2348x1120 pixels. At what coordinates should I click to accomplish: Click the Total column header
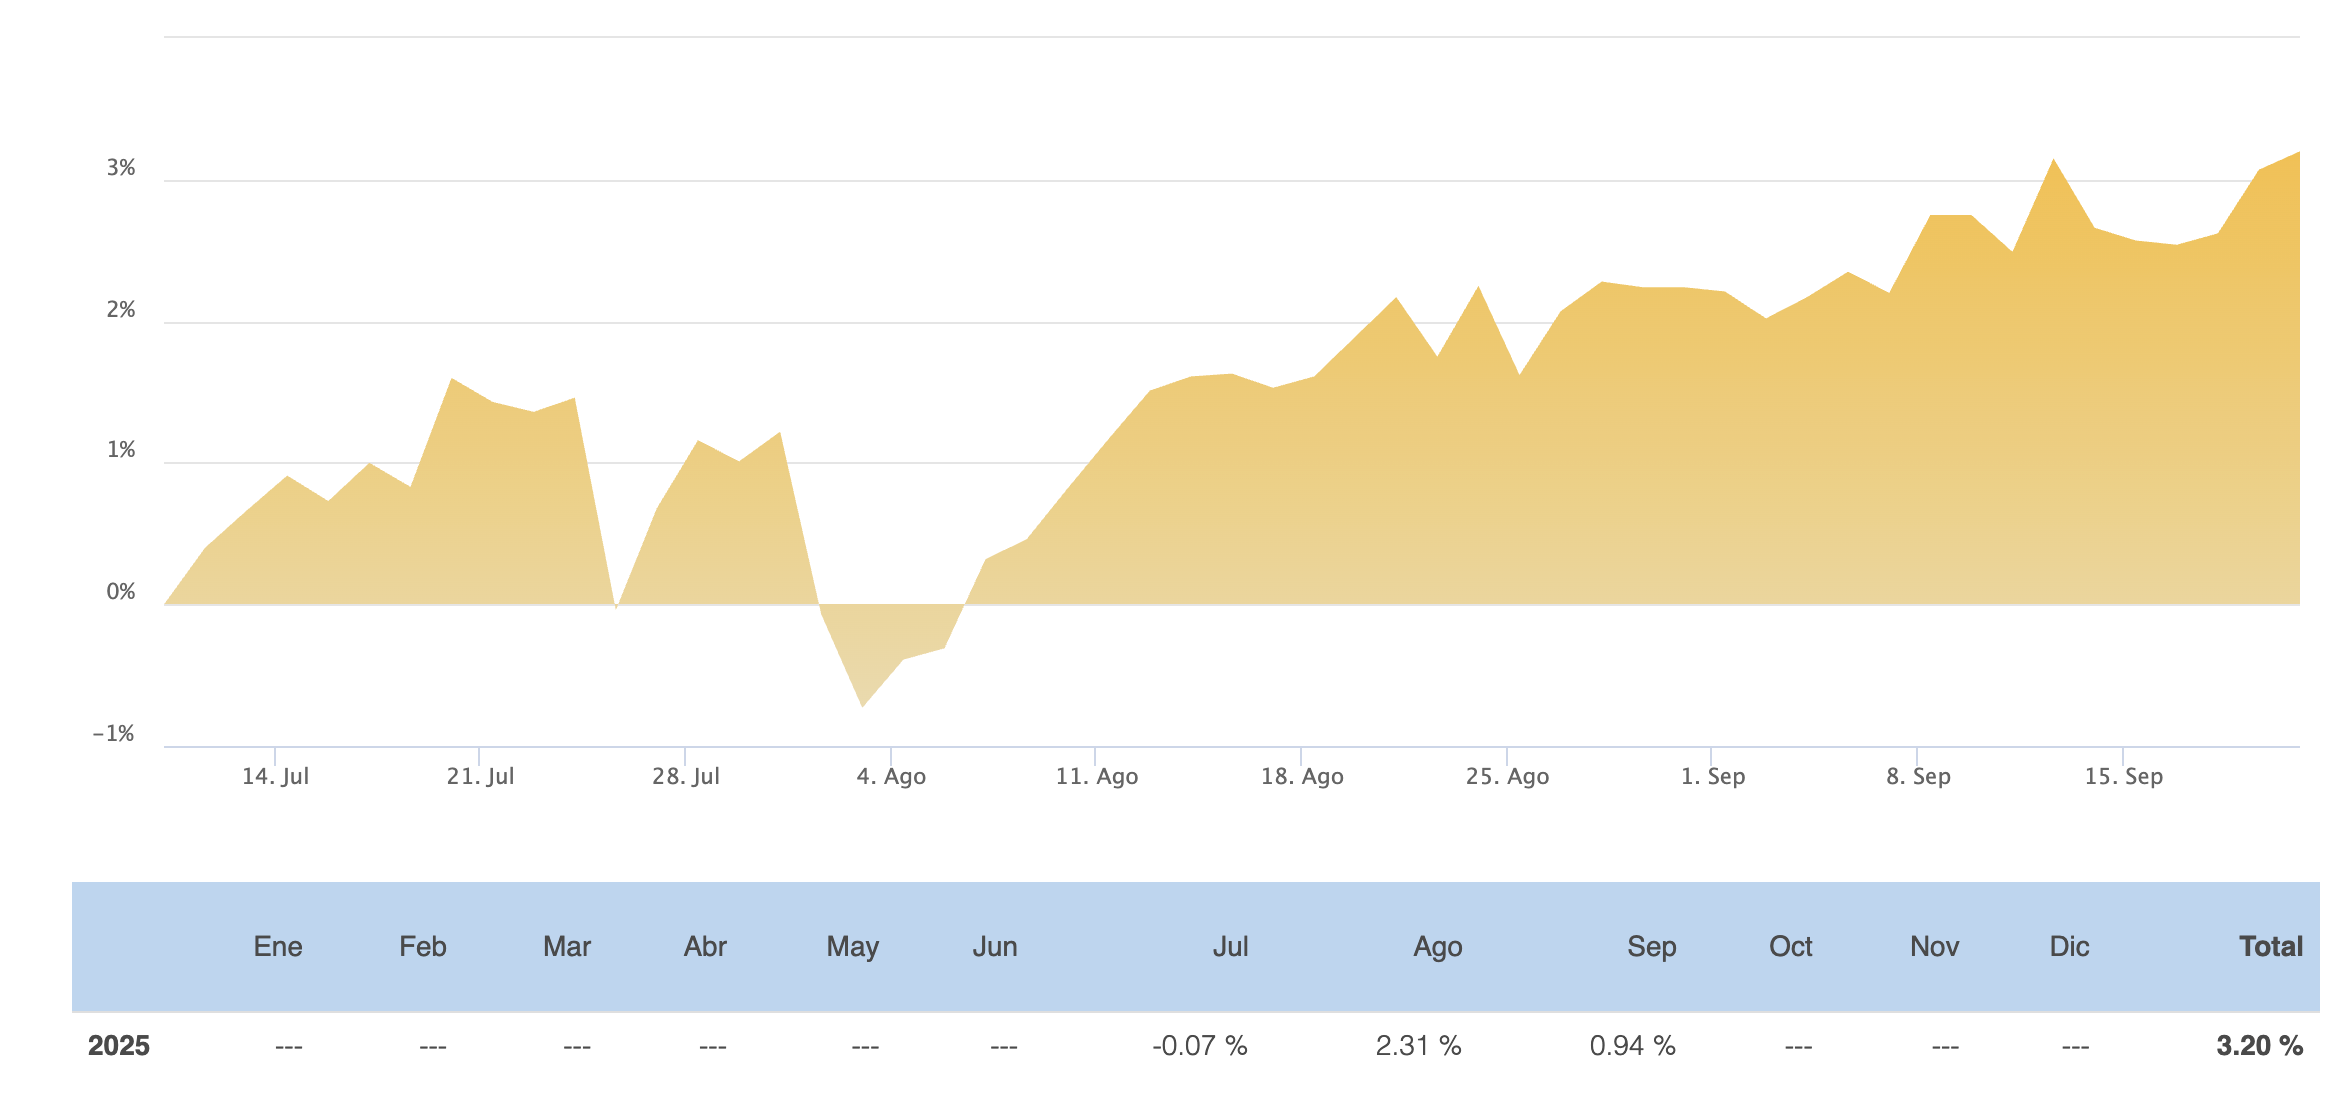point(2270,946)
